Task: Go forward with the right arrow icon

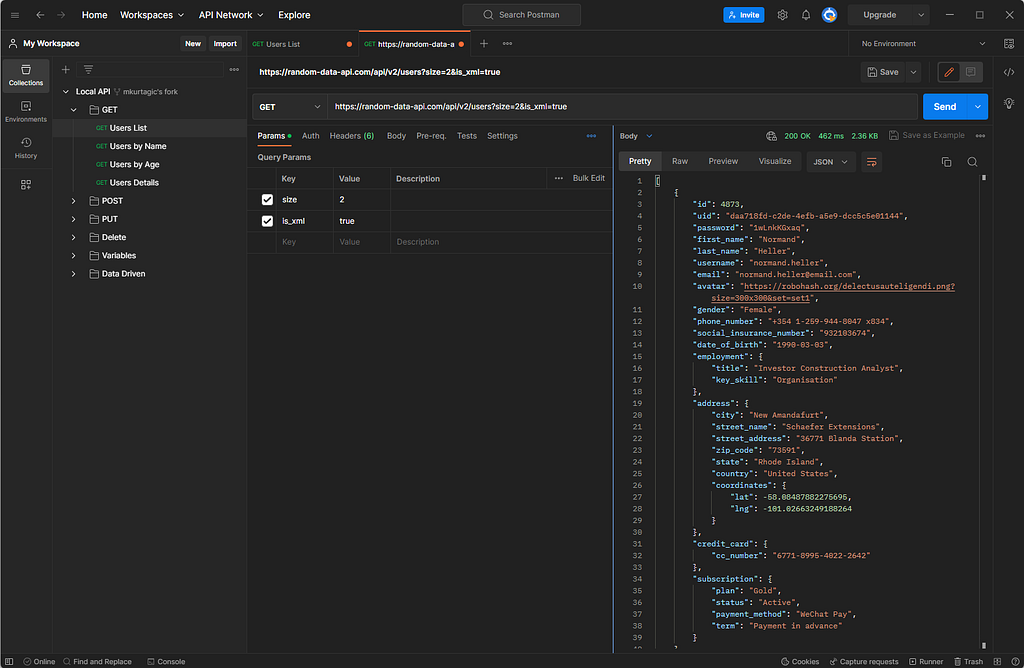Action: click(61, 15)
